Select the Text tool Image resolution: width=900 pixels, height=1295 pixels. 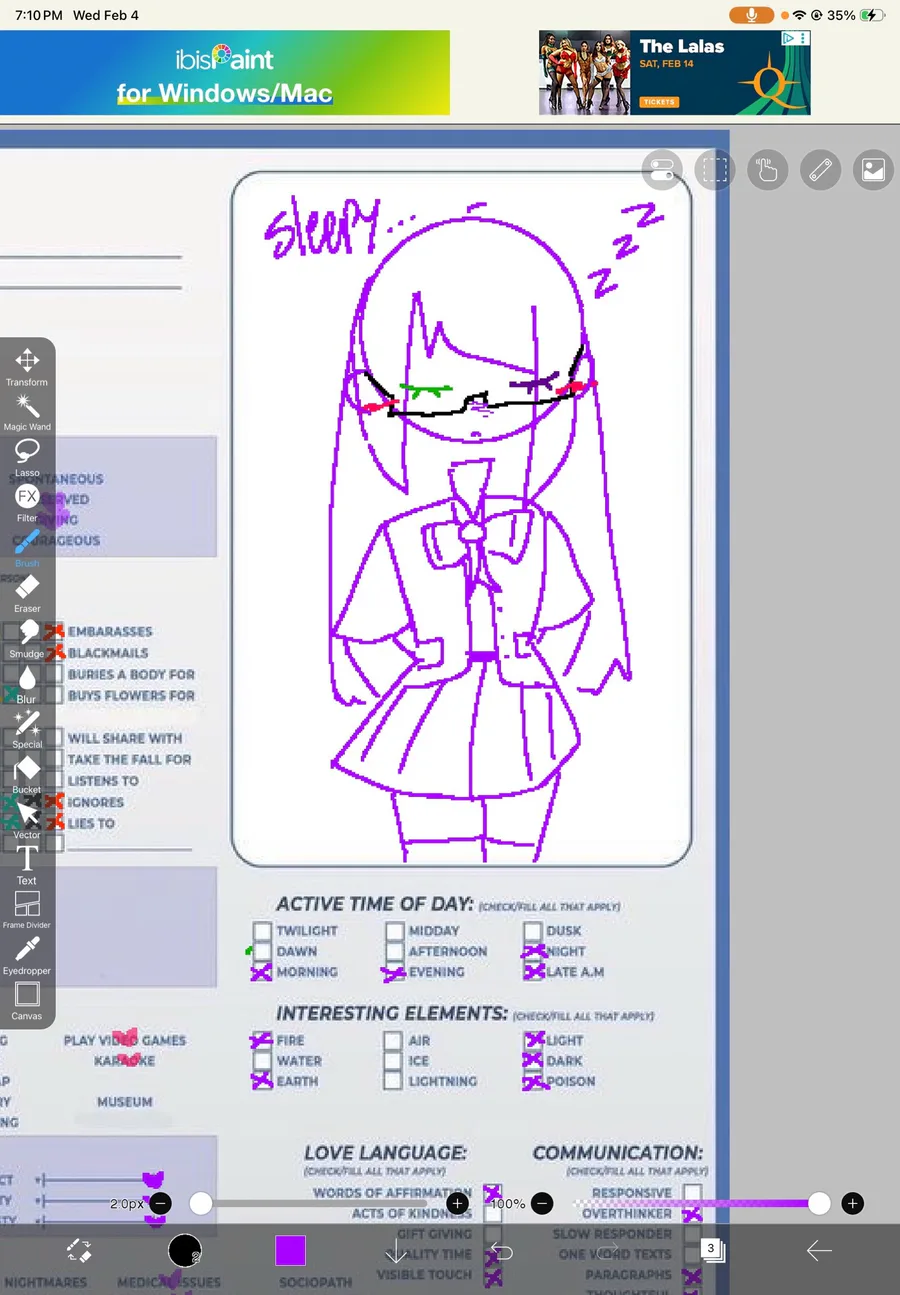pos(27,864)
